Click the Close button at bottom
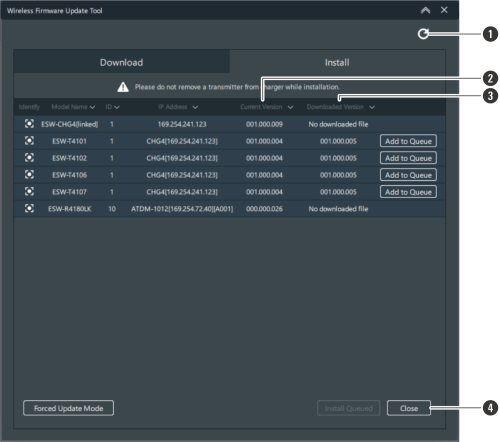This screenshot has height=442, width=500. click(409, 408)
